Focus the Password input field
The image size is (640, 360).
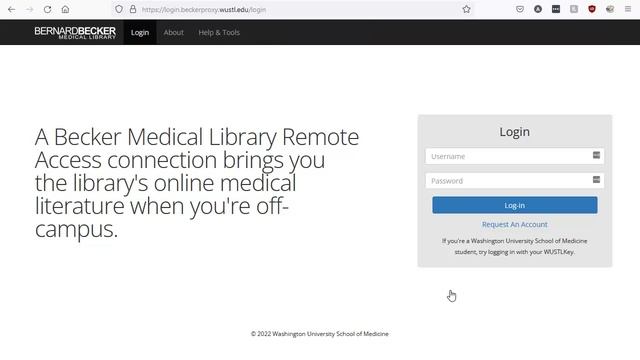tap(515, 181)
